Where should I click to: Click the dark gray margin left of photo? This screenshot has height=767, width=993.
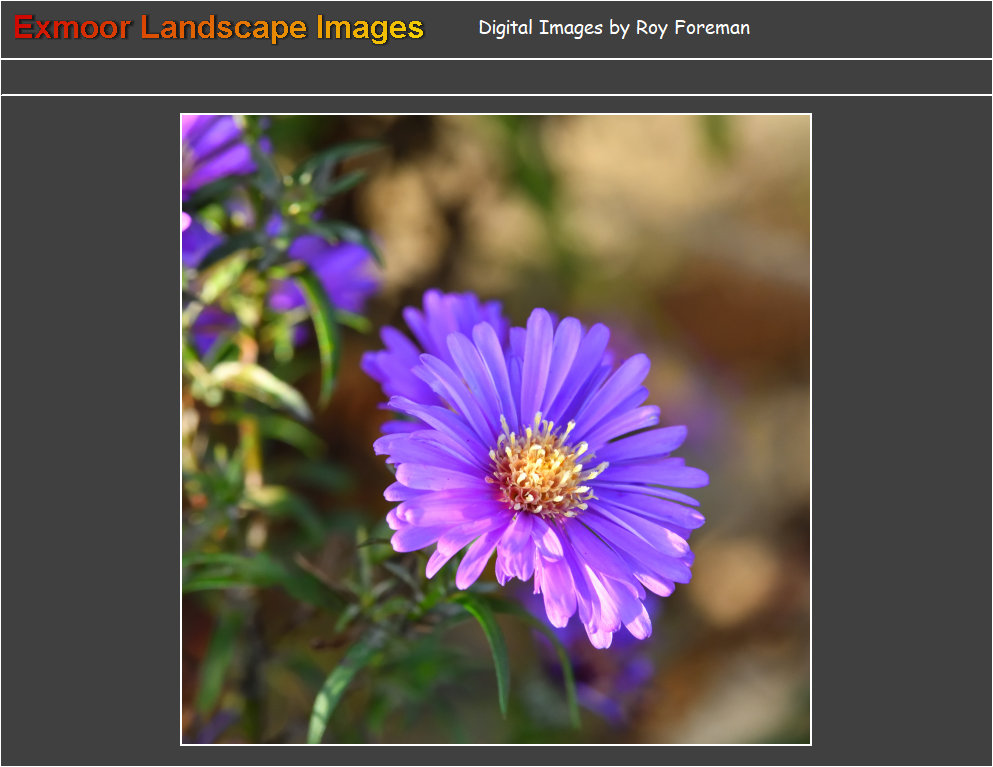(90, 430)
